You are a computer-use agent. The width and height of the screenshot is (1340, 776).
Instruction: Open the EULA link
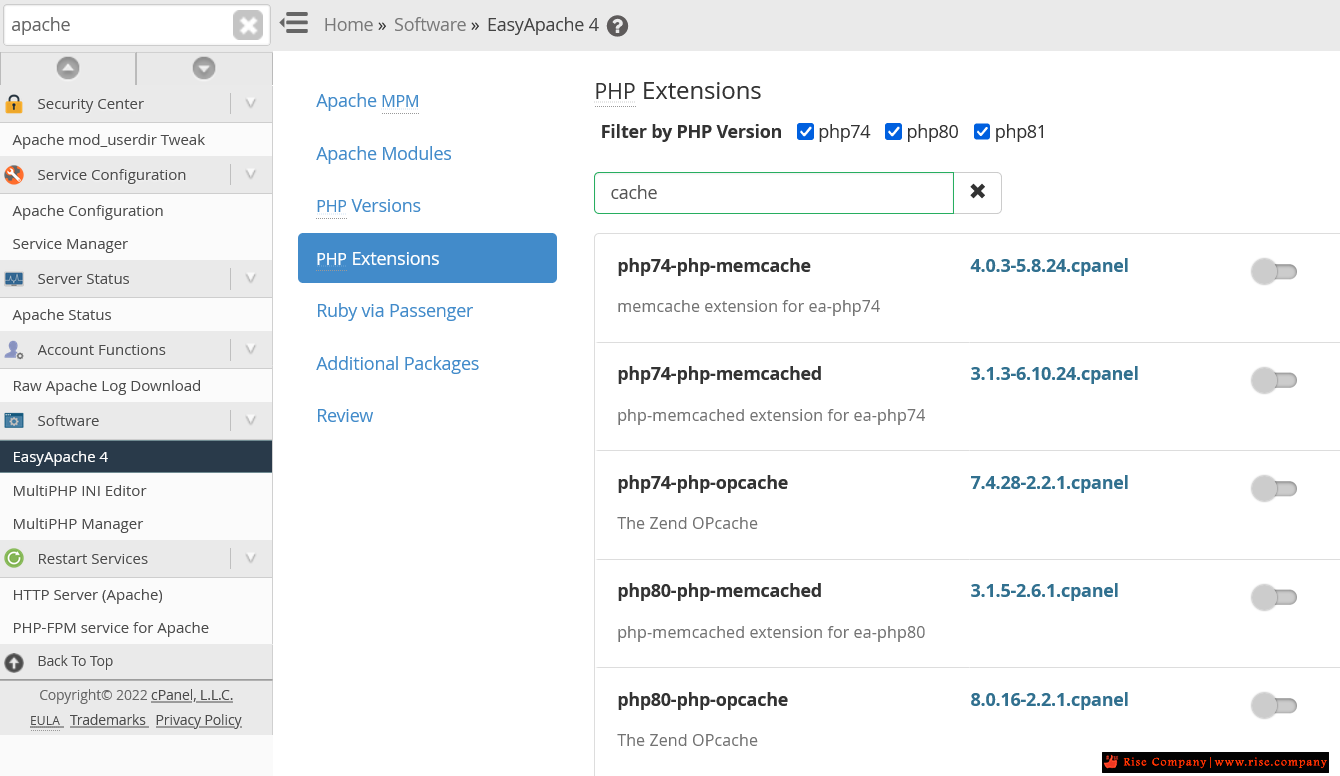45,720
